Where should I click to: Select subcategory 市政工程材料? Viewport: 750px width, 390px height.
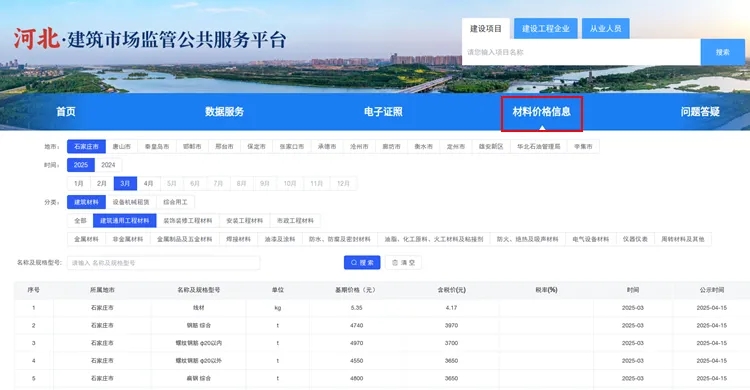pyautogui.click(x=295, y=221)
